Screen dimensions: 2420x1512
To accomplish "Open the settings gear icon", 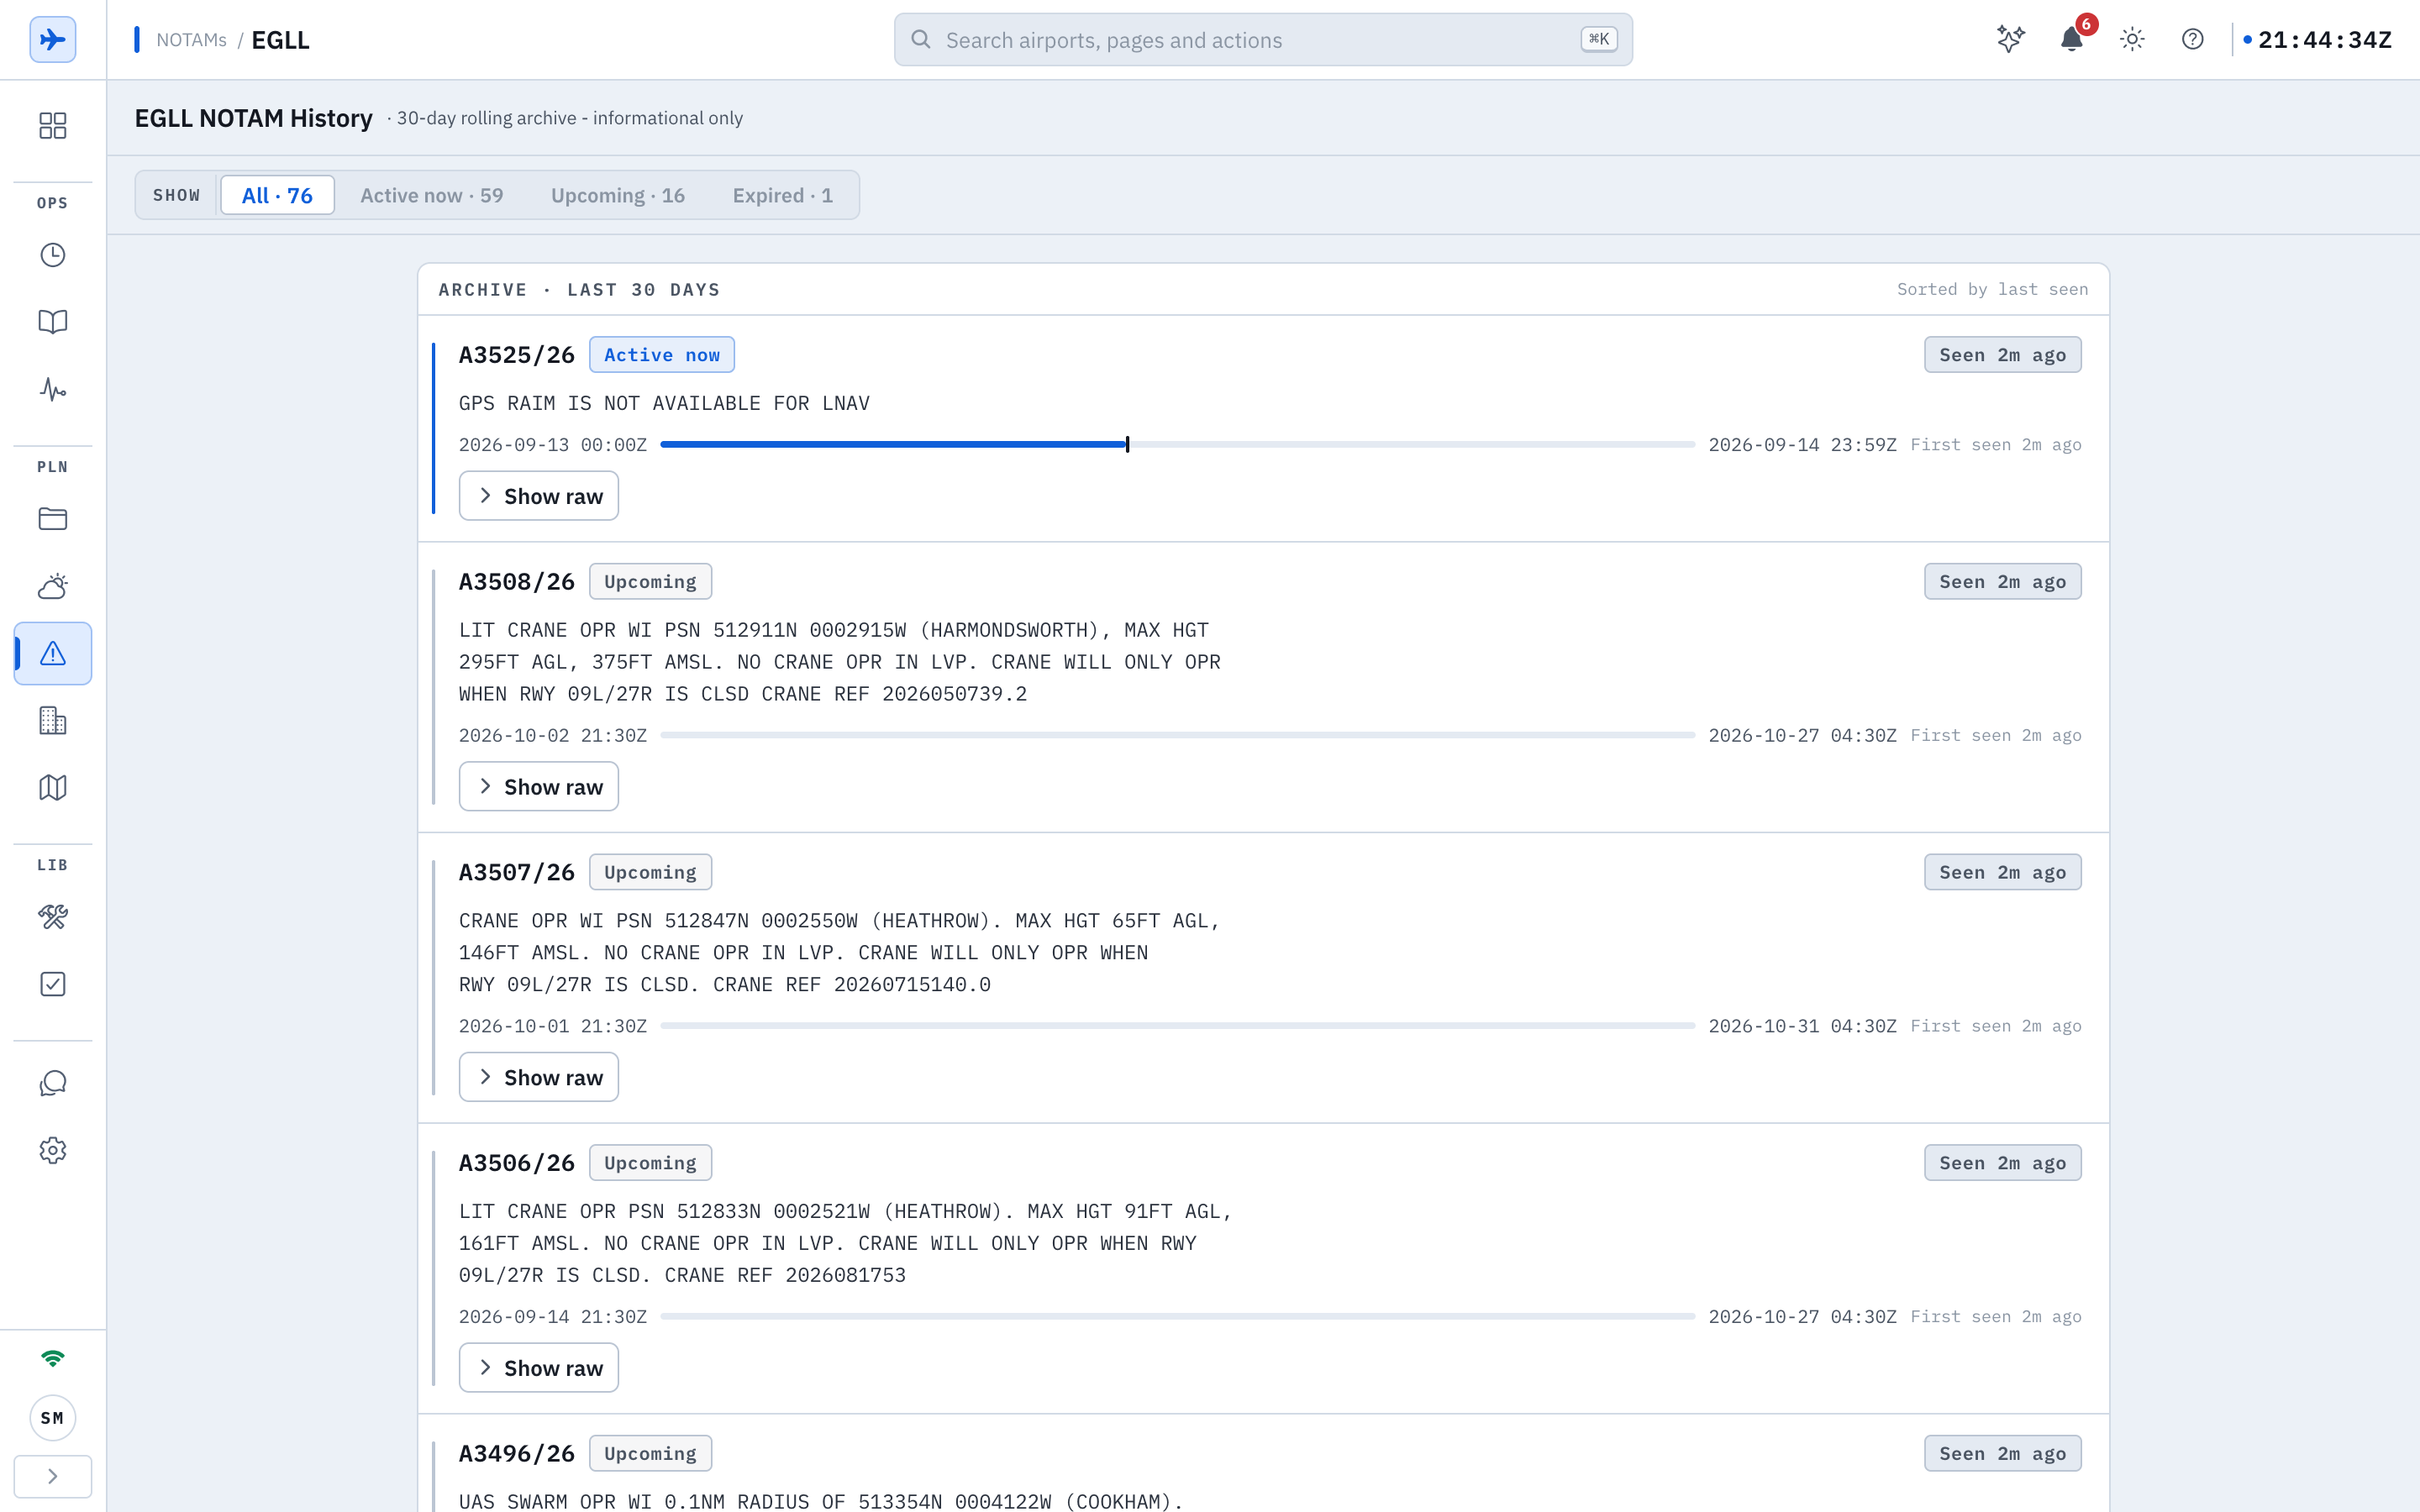I will pyautogui.click(x=53, y=1150).
